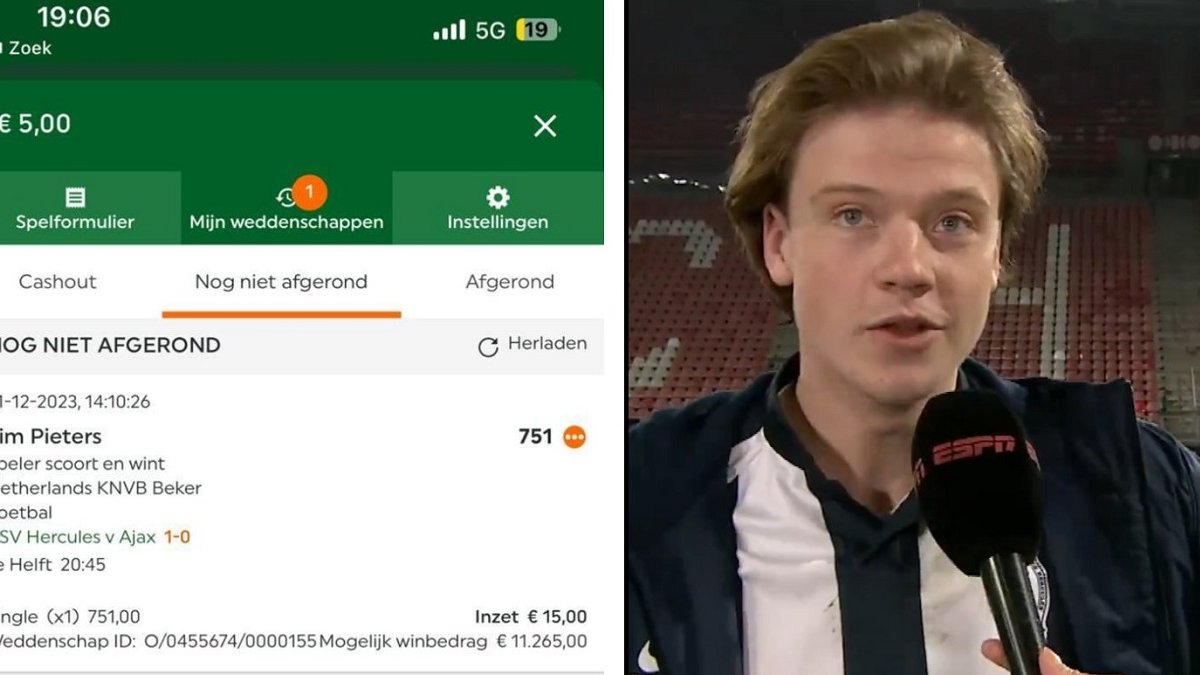Switch to the Cashout tab
The image size is (1200, 675).
coord(58,282)
